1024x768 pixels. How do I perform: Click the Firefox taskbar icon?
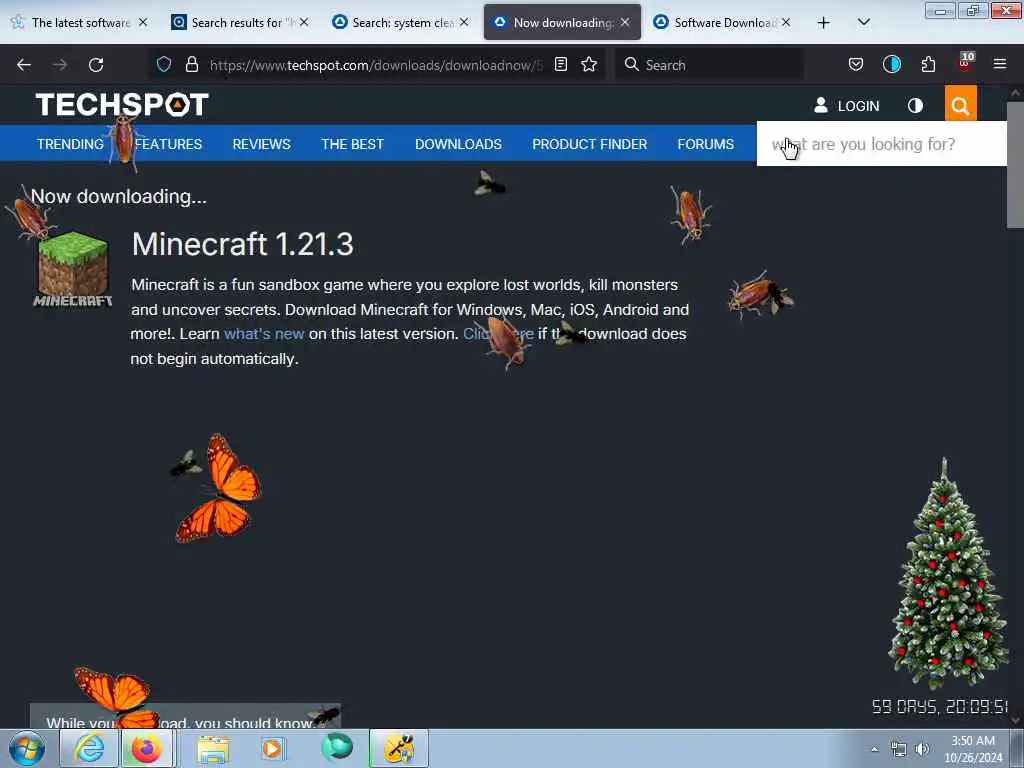(146, 748)
